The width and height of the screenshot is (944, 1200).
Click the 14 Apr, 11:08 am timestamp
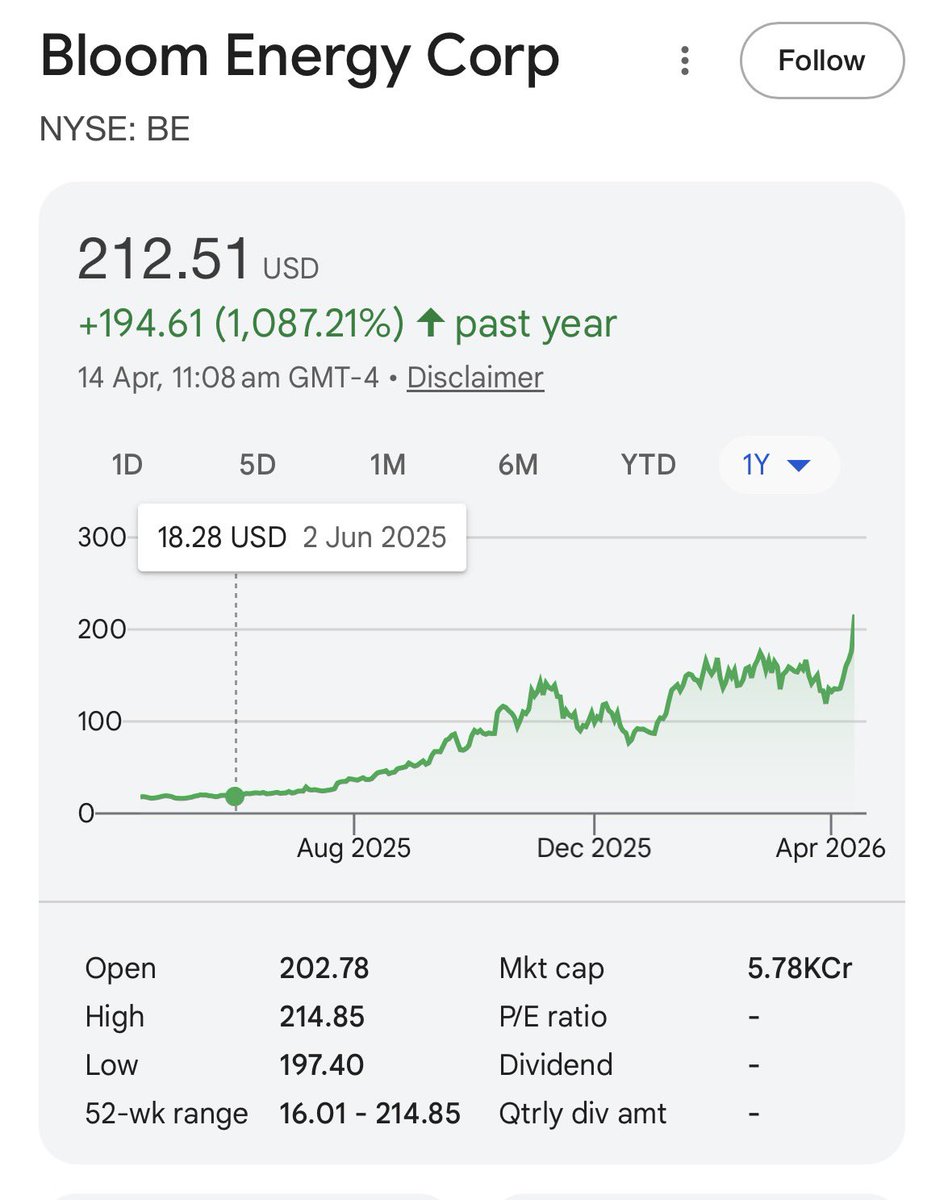[228, 377]
